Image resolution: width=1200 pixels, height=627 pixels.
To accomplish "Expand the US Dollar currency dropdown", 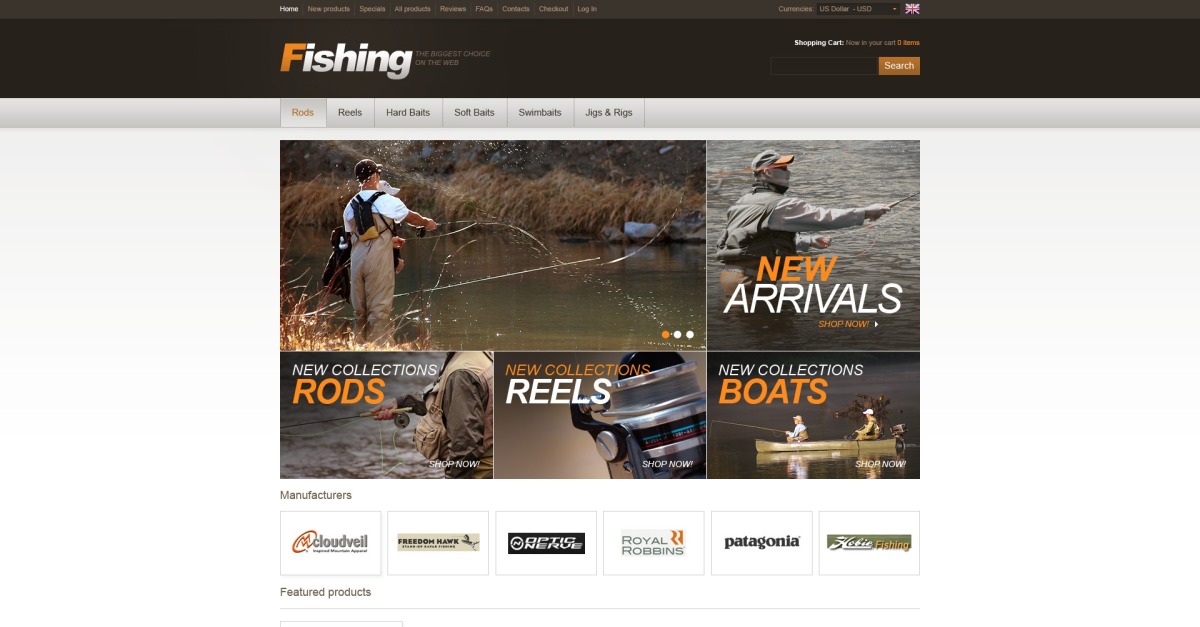I will tap(858, 9).
